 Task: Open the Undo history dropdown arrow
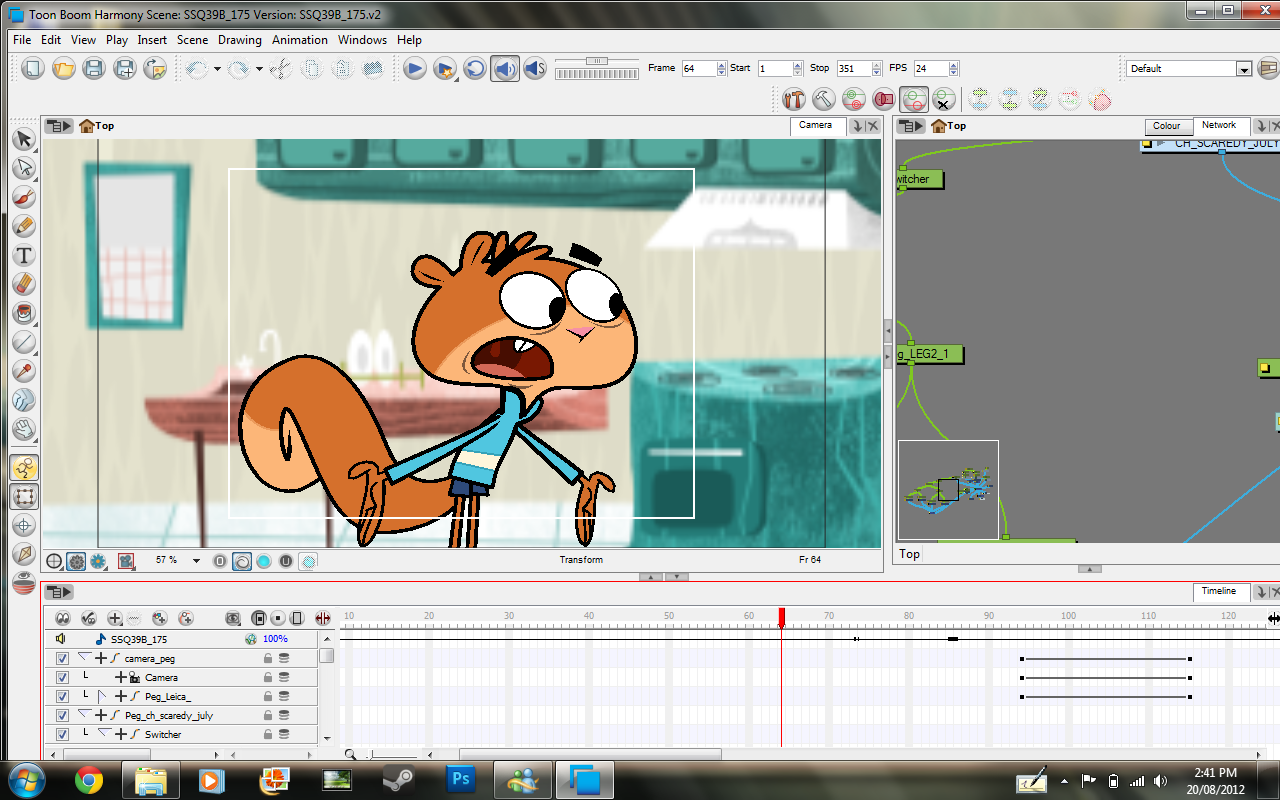tap(217, 69)
